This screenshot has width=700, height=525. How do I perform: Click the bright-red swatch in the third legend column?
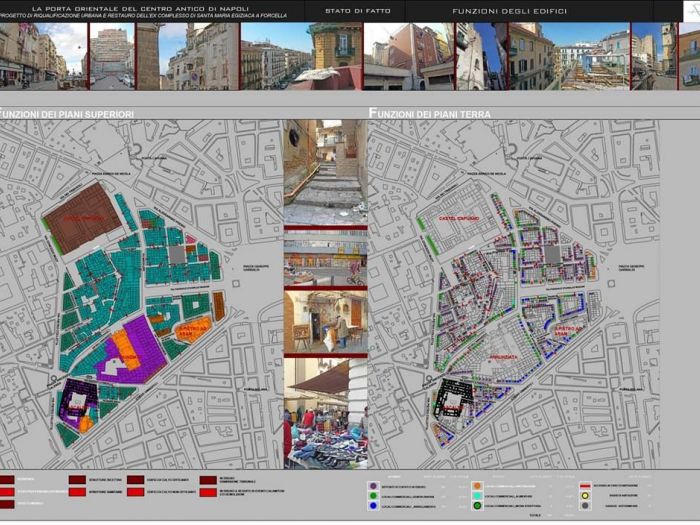(135, 492)
